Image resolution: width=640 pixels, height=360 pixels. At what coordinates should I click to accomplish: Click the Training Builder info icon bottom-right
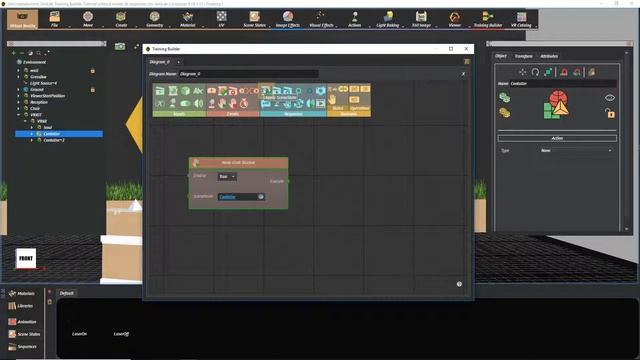pyautogui.click(x=459, y=284)
